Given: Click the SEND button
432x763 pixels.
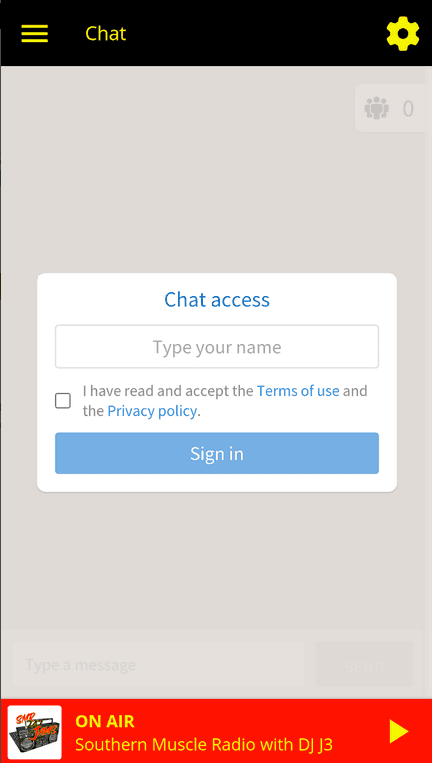Looking at the screenshot, I should pos(365,664).
